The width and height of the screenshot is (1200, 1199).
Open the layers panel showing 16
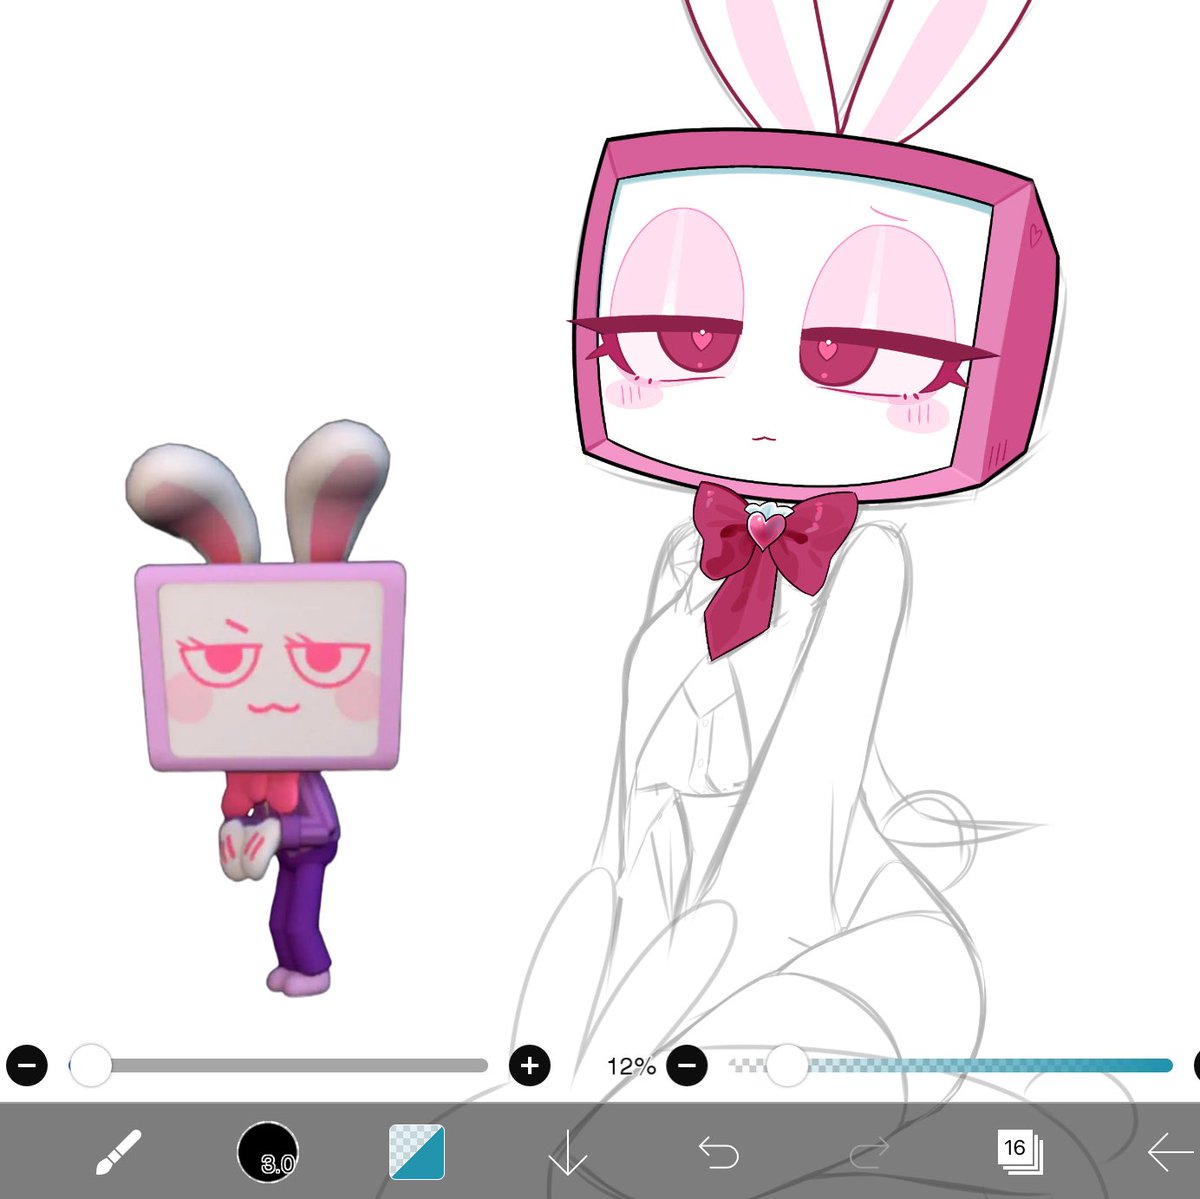click(x=1019, y=1152)
